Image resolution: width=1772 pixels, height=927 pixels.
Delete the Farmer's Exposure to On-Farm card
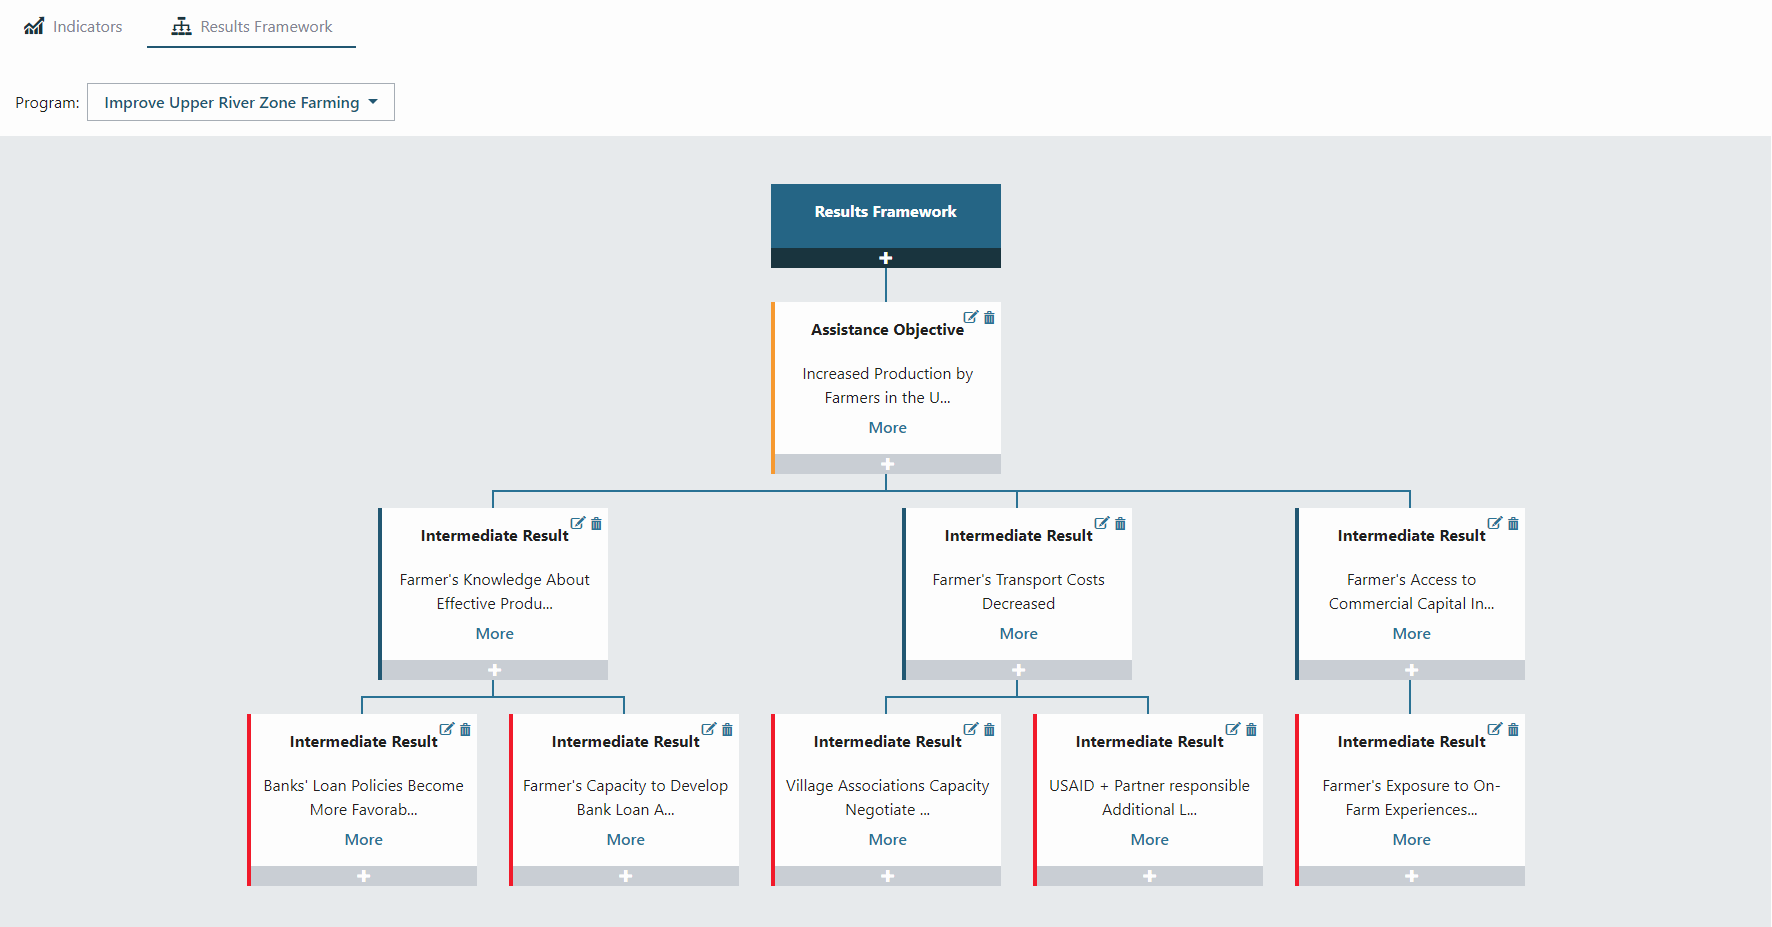point(1513,730)
